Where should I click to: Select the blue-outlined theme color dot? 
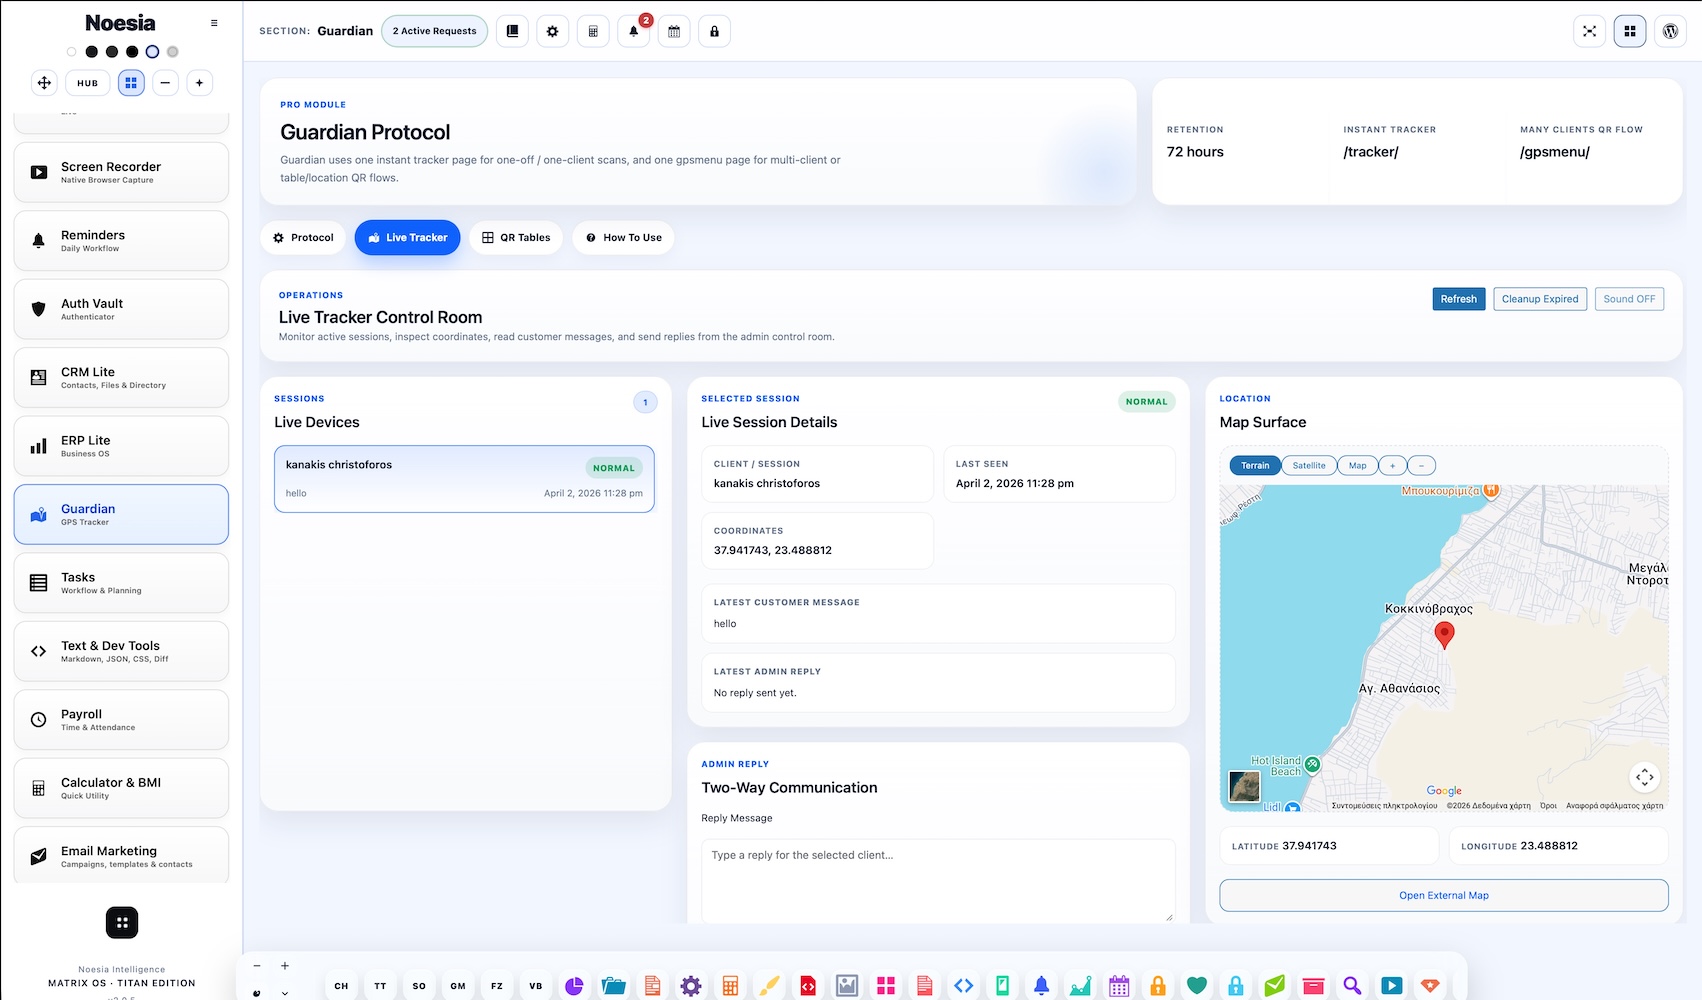(x=152, y=52)
